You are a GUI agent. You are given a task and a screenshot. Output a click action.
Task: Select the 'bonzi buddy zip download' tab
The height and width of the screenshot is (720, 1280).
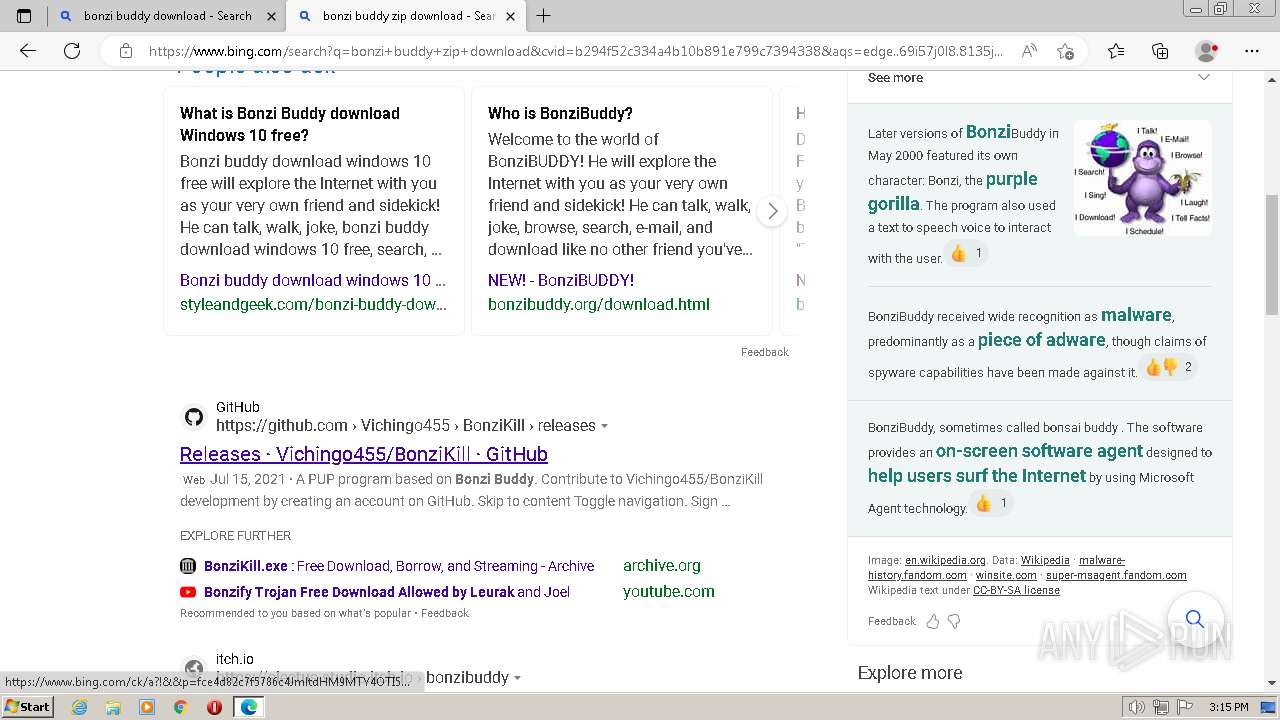click(x=406, y=16)
